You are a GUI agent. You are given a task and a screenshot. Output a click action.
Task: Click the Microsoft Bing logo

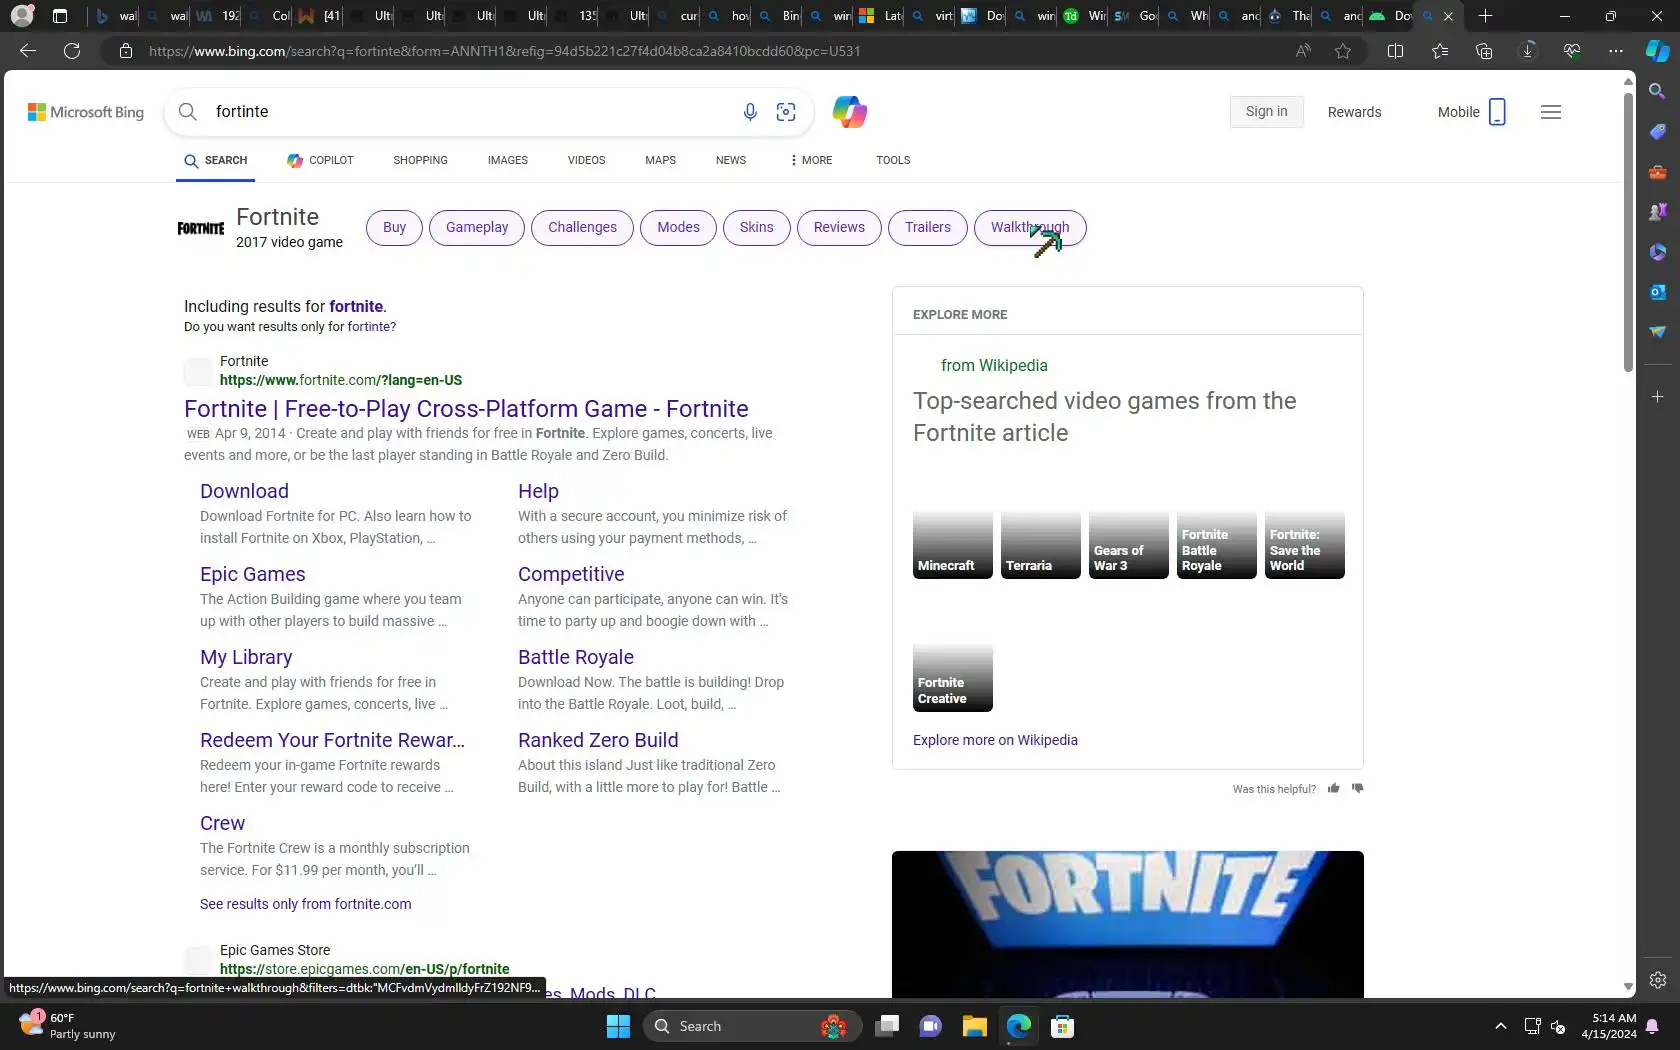click(86, 112)
